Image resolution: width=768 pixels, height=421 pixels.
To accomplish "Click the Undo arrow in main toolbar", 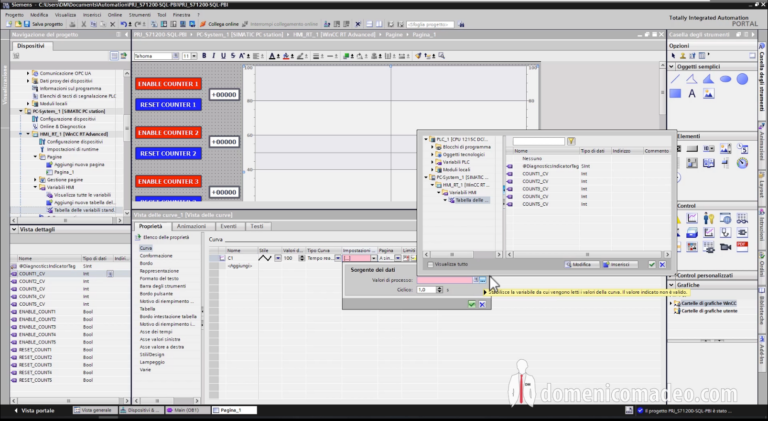I will point(123,24).
